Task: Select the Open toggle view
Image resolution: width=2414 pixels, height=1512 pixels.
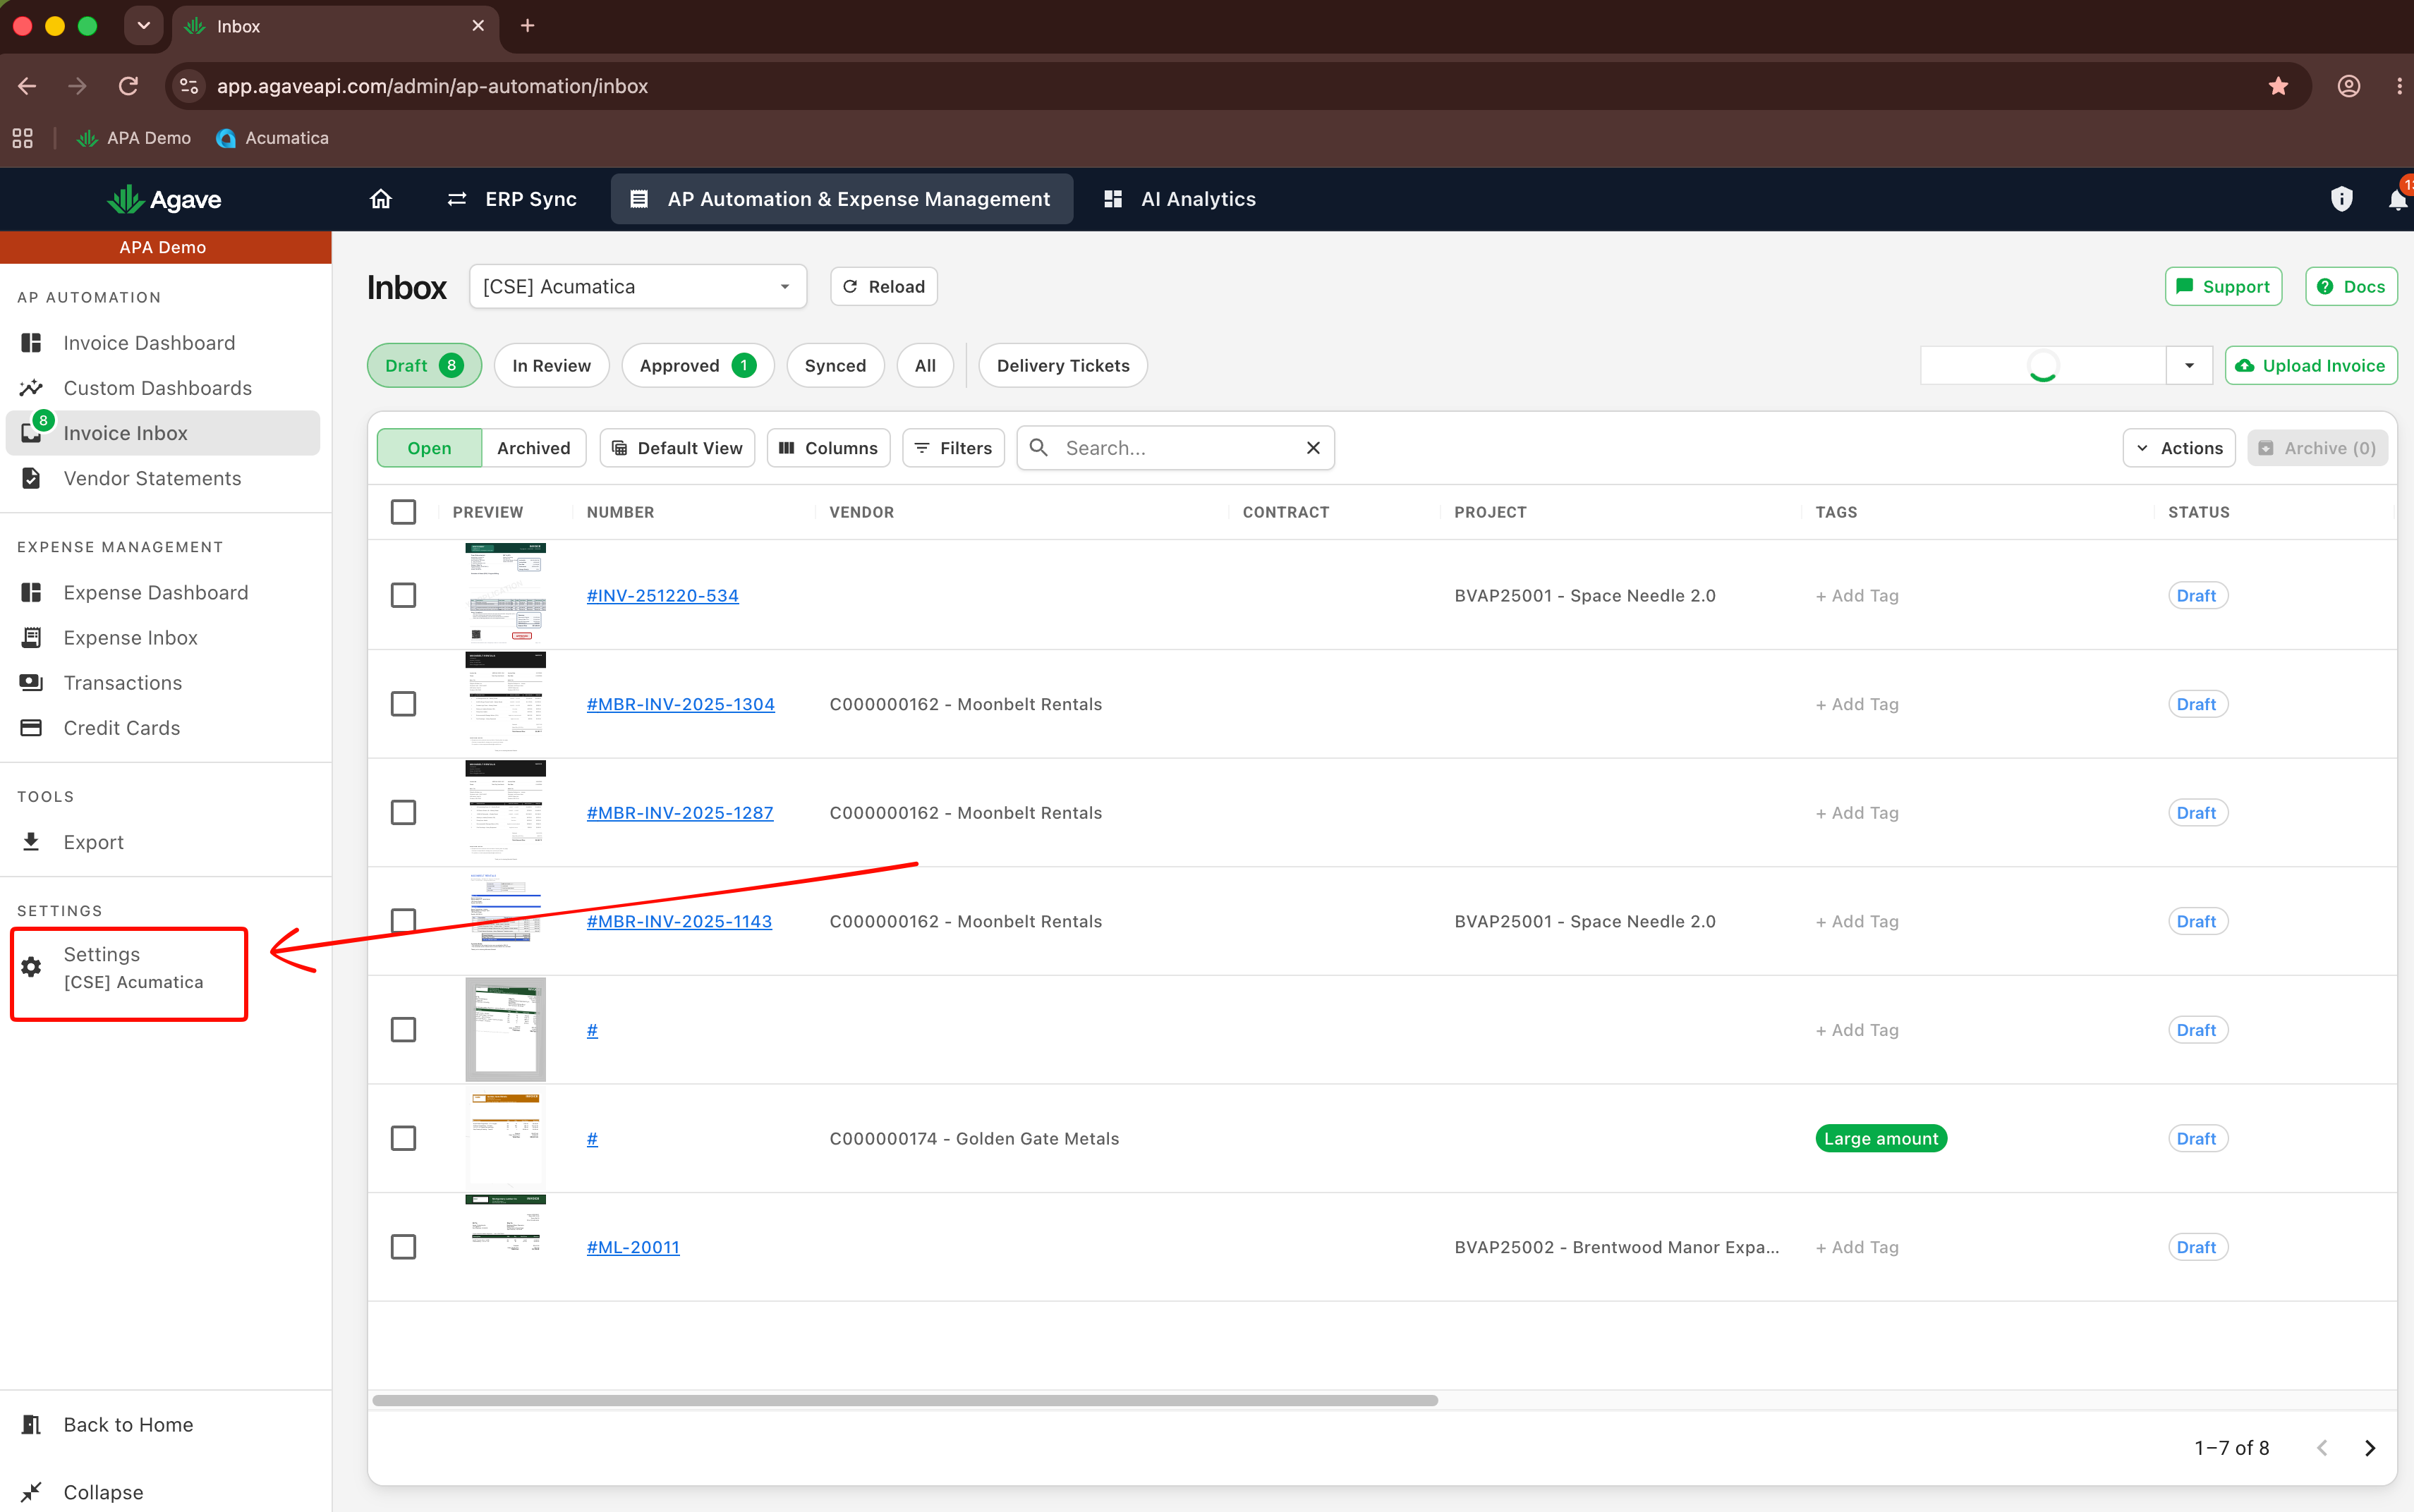Action: 429,448
